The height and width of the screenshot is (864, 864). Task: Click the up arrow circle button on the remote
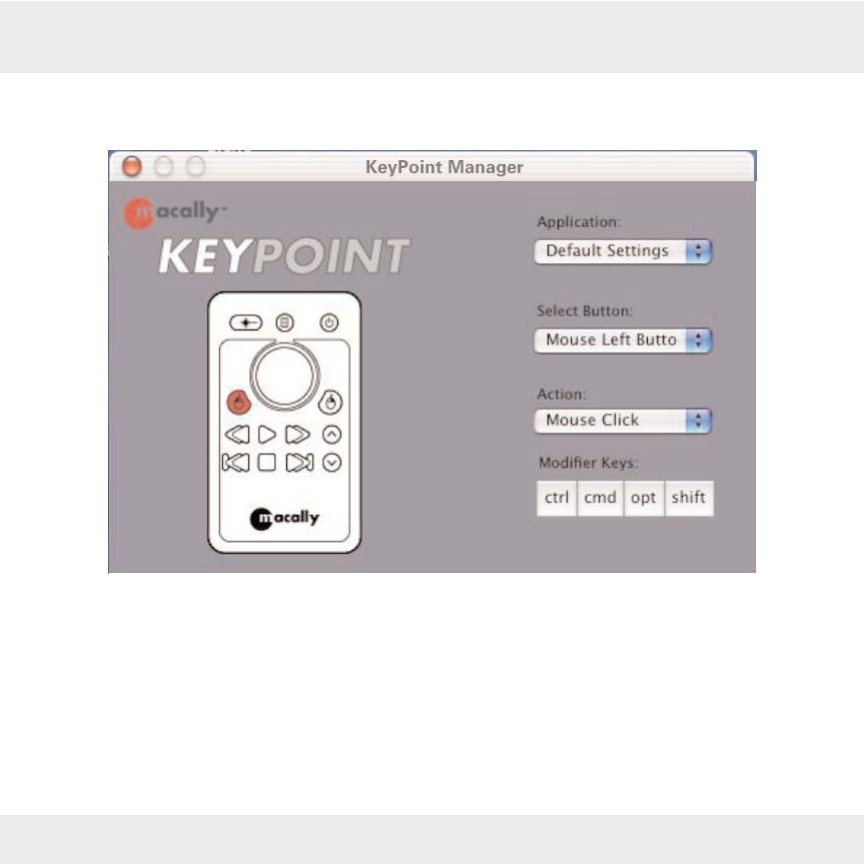point(332,435)
